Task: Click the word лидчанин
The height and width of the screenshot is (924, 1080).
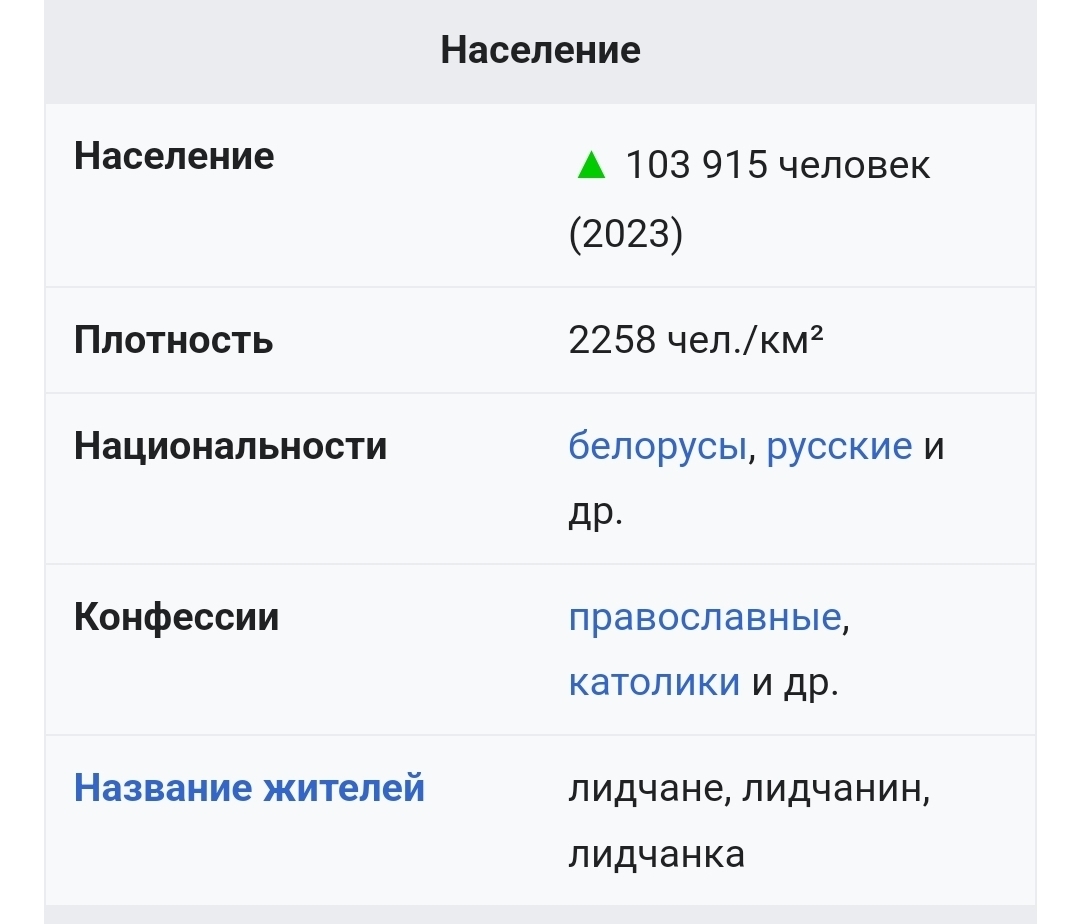Action: [836, 789]
